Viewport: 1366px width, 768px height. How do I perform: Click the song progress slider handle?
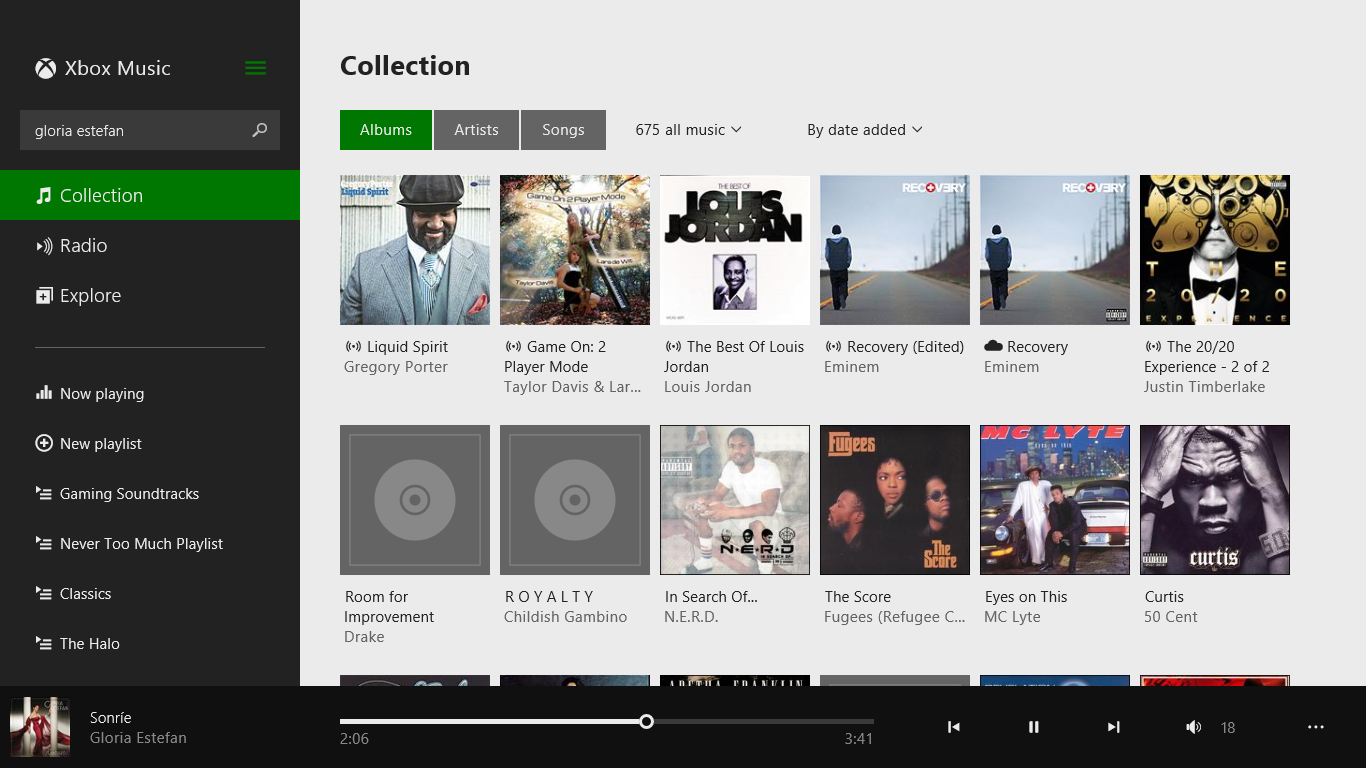[647, 721]
